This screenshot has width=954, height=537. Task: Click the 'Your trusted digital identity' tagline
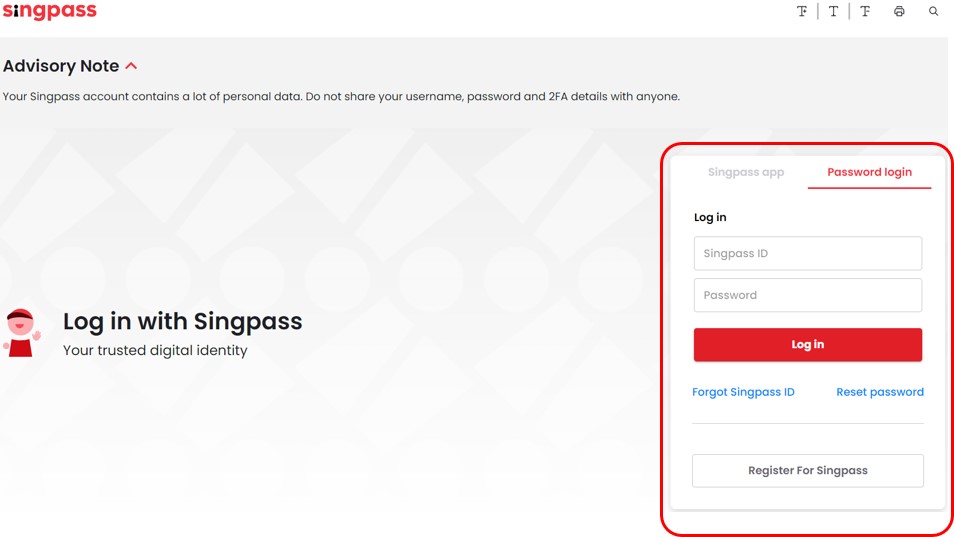[x=155, y=351]
